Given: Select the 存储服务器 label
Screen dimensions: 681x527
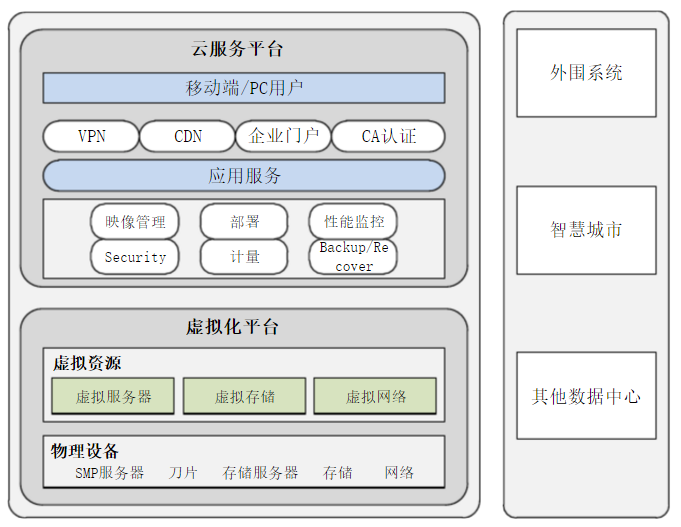Looking at the screenshot, I should coord(260,472).
